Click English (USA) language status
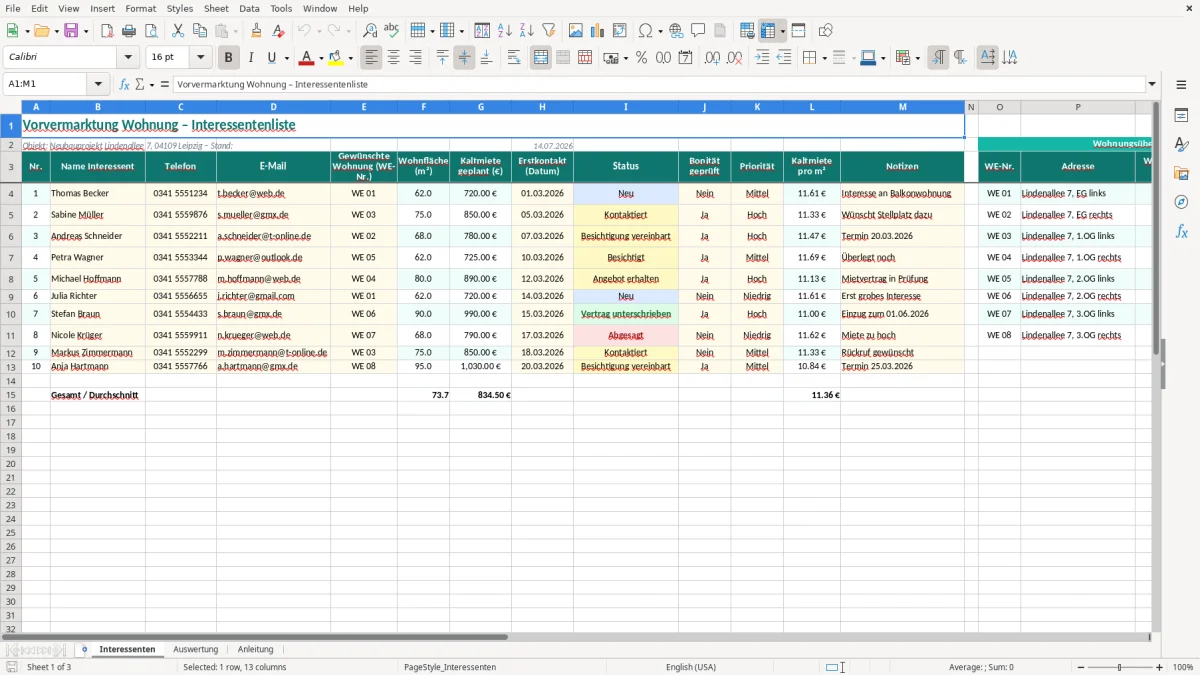Screen dimensions: 1200x675 (691, 667)
